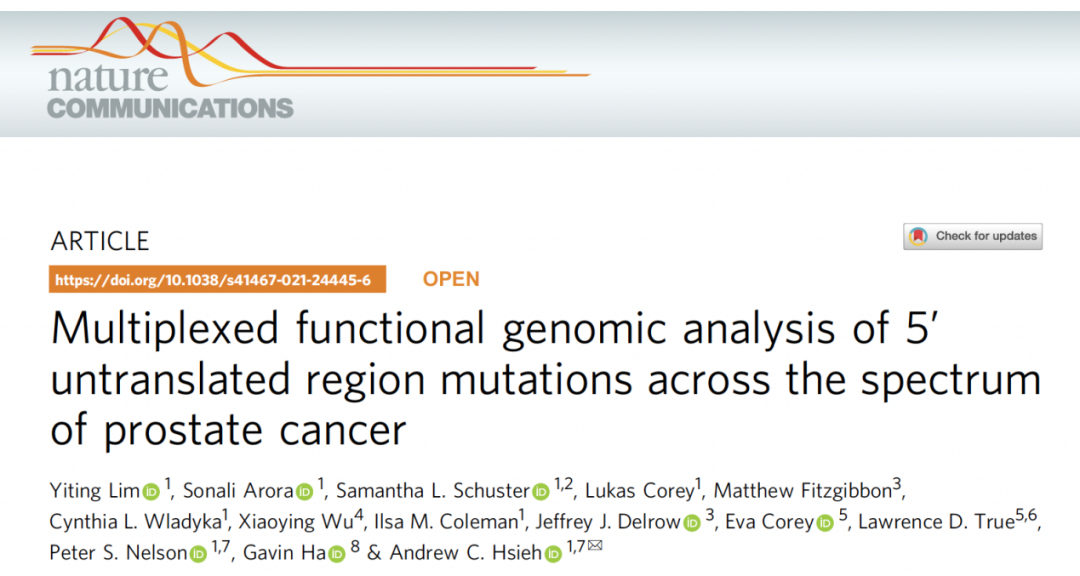Click the Nature Communications logo
This screenshot has width=1080, height=576.
point(171,68)
